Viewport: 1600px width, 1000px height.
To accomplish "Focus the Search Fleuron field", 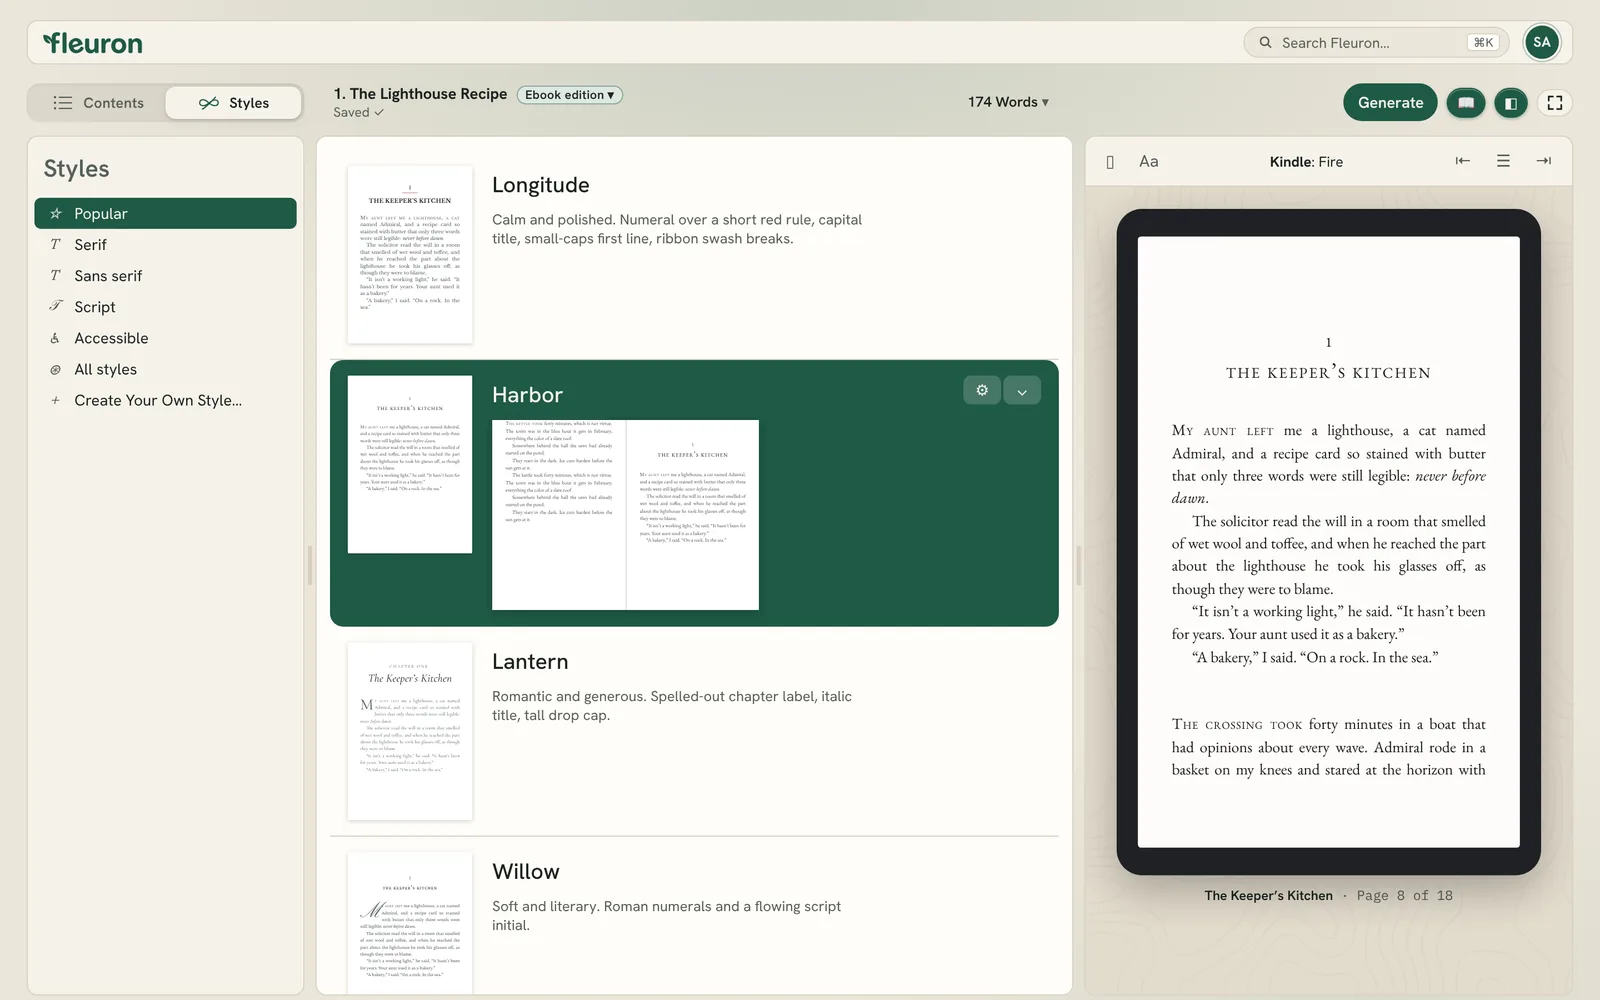I will (x=1376, y=43).
